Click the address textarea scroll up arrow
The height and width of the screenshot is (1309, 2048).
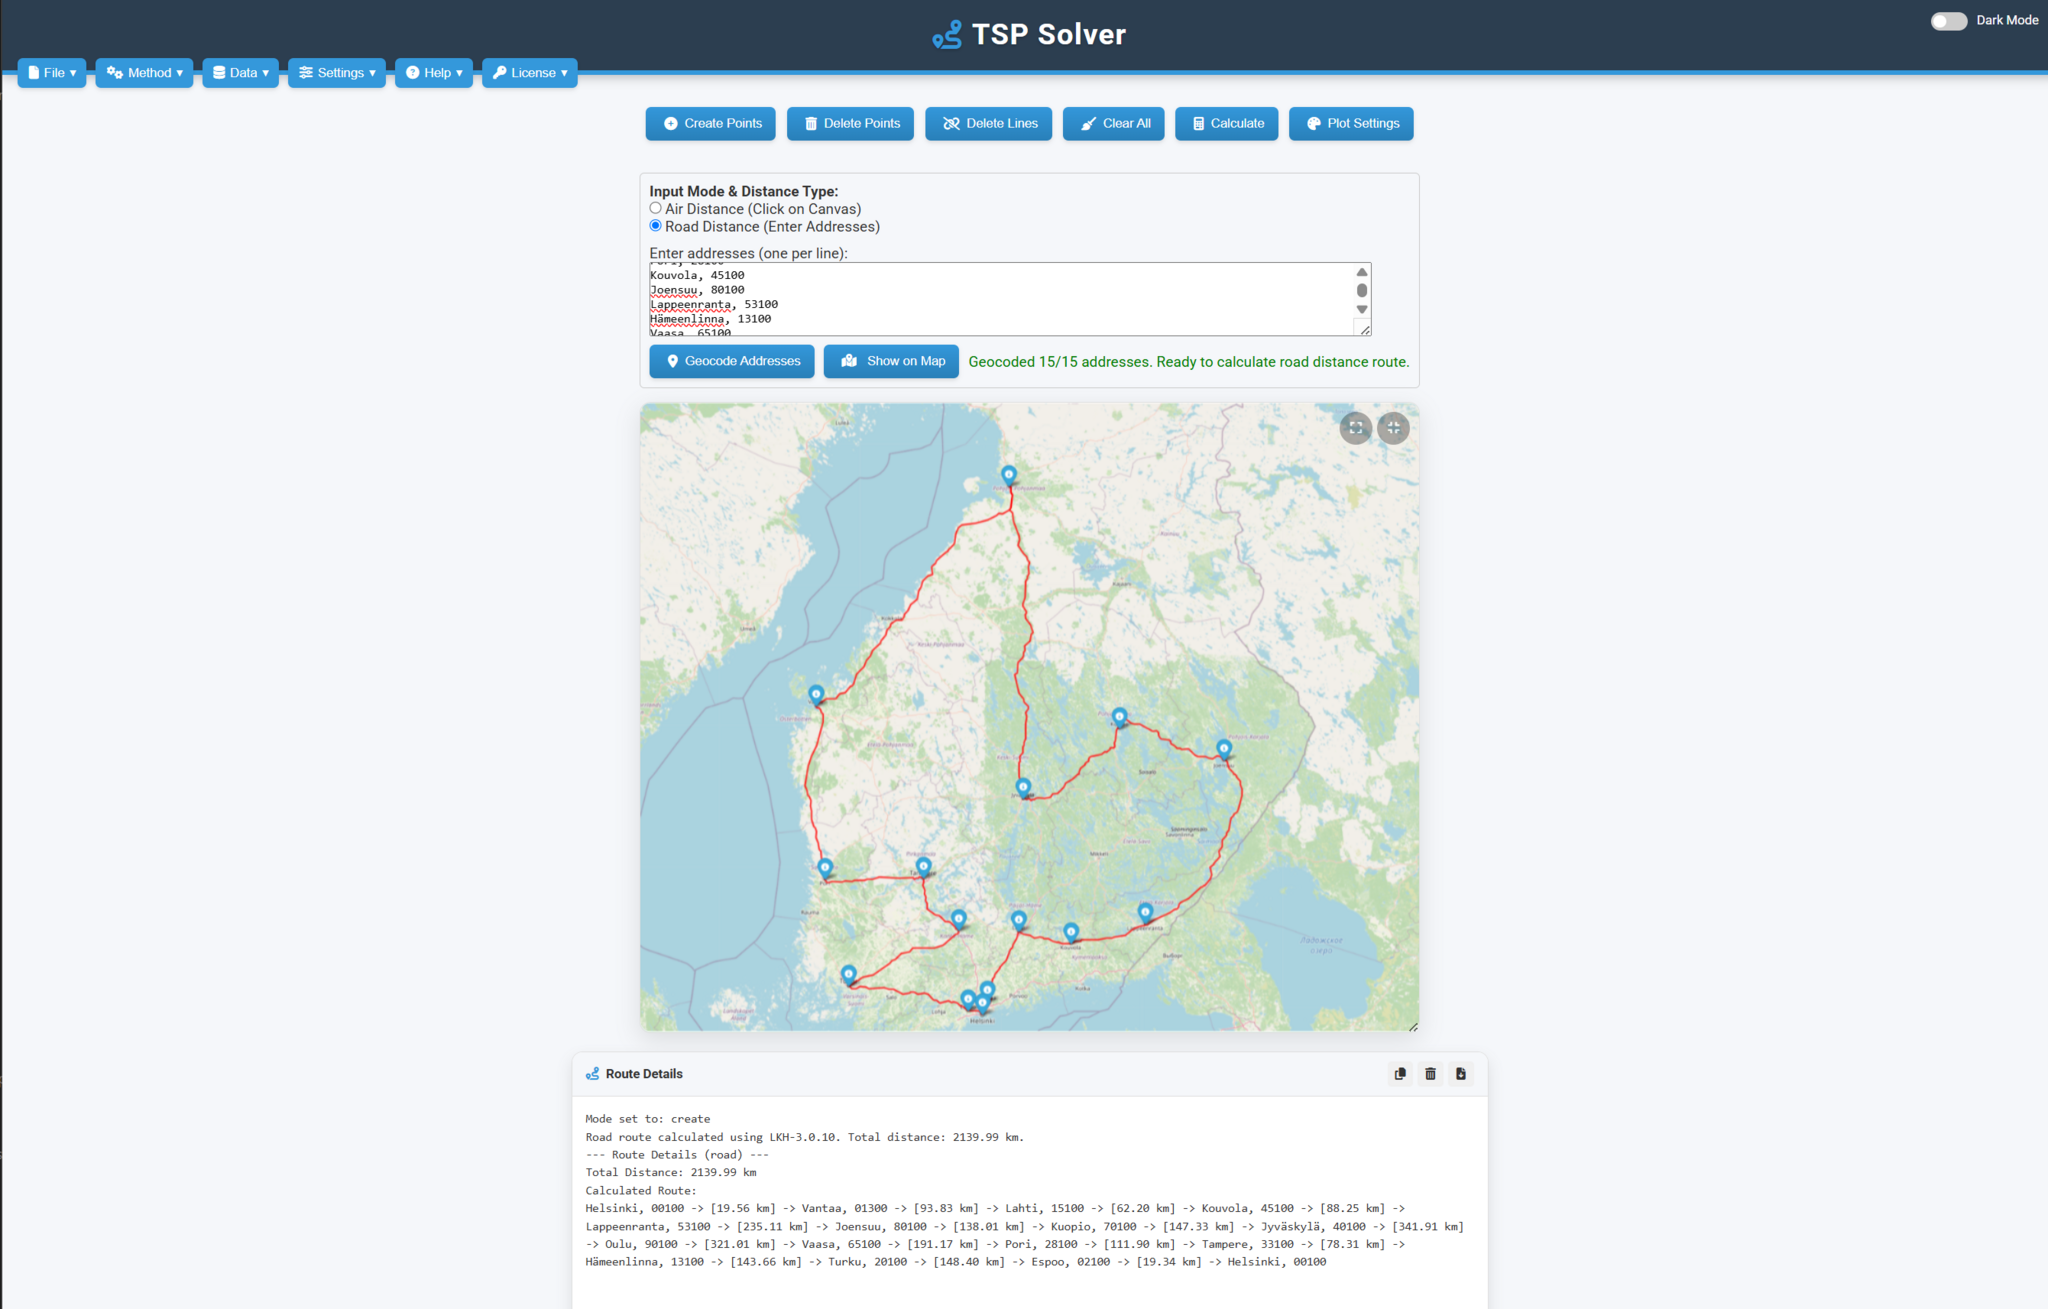pos(1362,272)
